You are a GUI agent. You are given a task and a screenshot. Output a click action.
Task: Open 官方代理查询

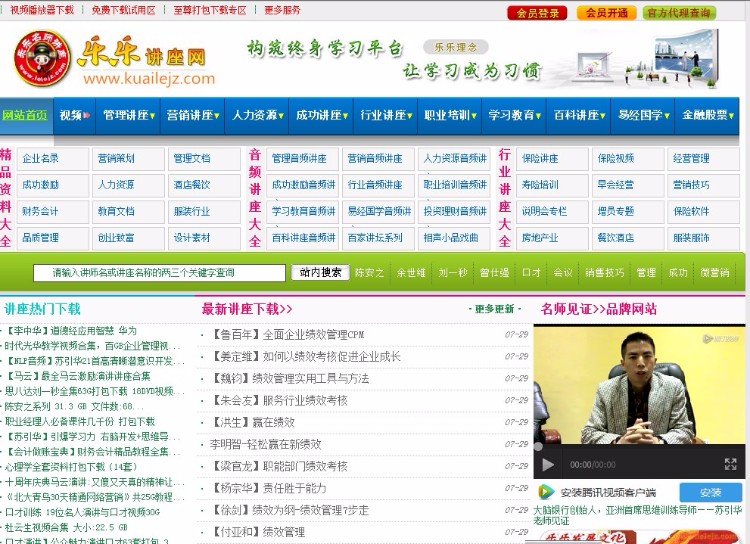[679, 13]
